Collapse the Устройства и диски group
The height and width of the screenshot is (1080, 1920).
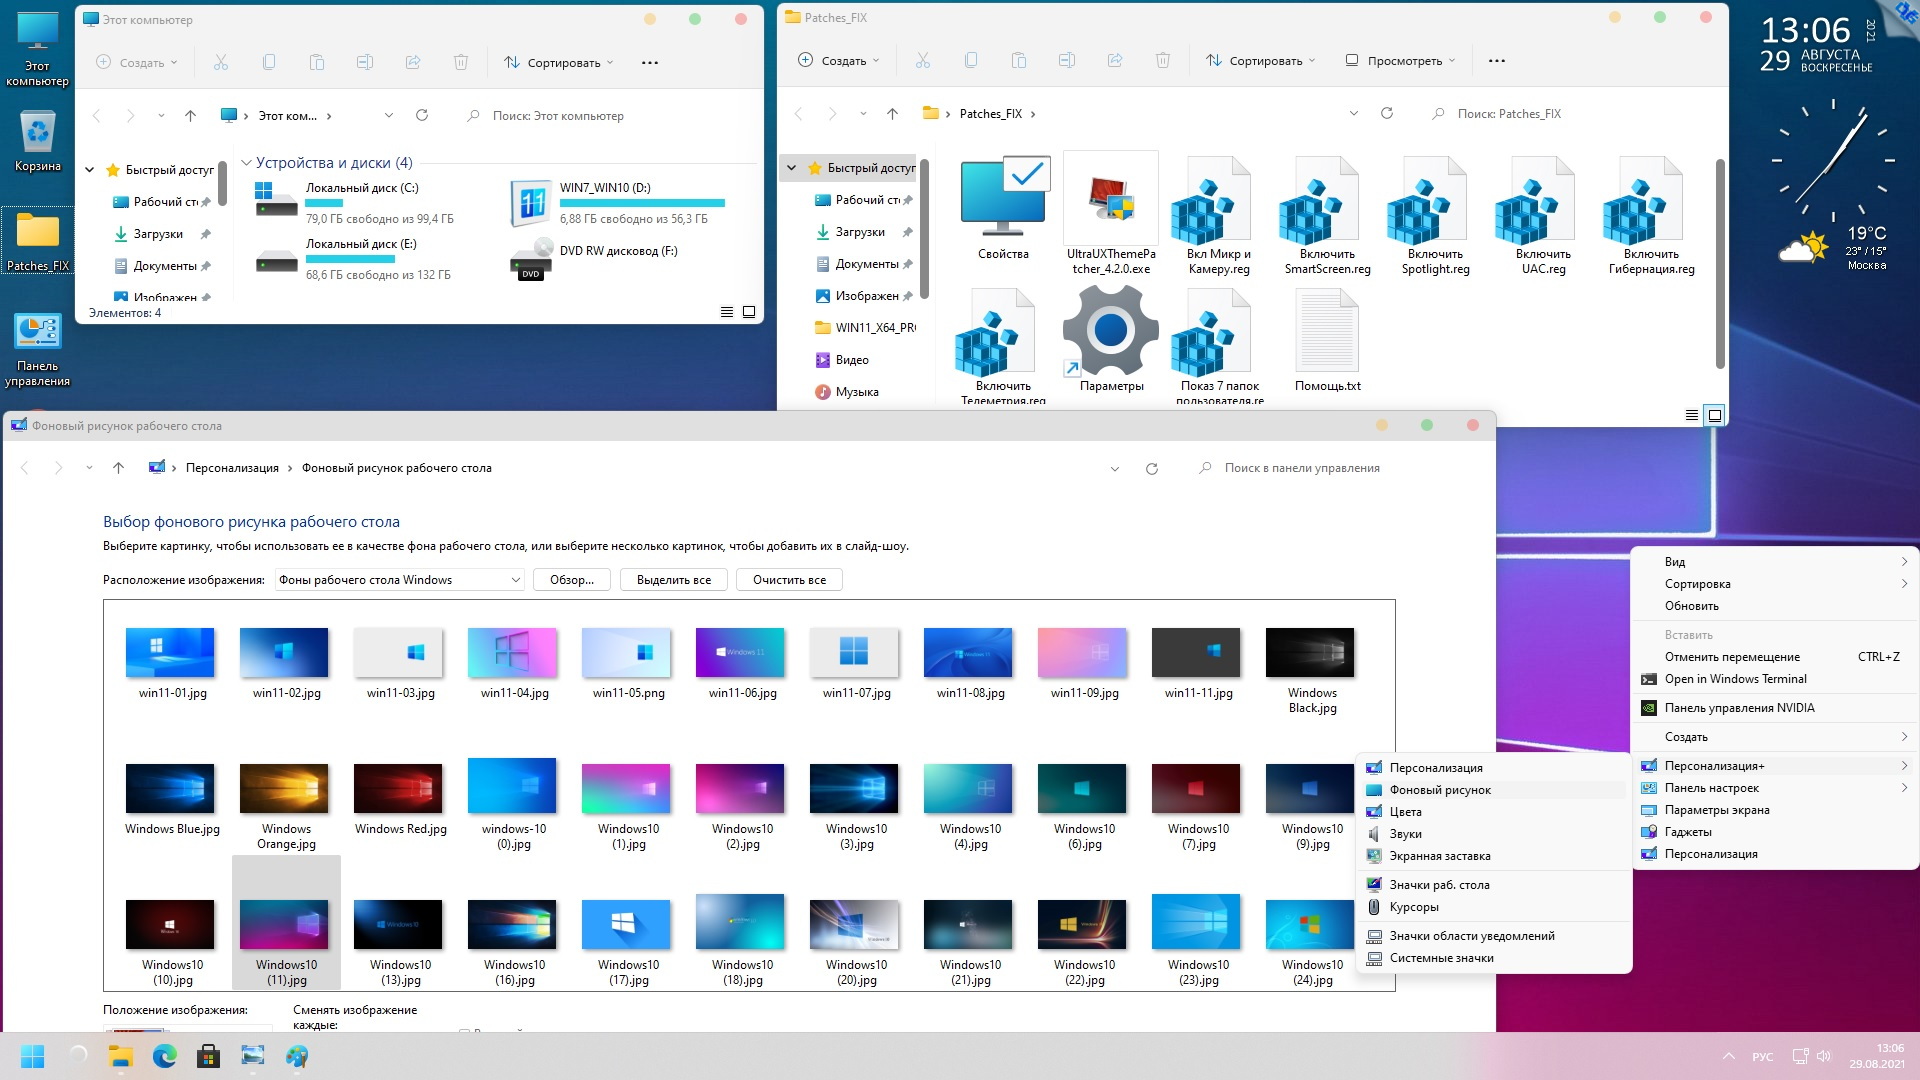[246, 163]
